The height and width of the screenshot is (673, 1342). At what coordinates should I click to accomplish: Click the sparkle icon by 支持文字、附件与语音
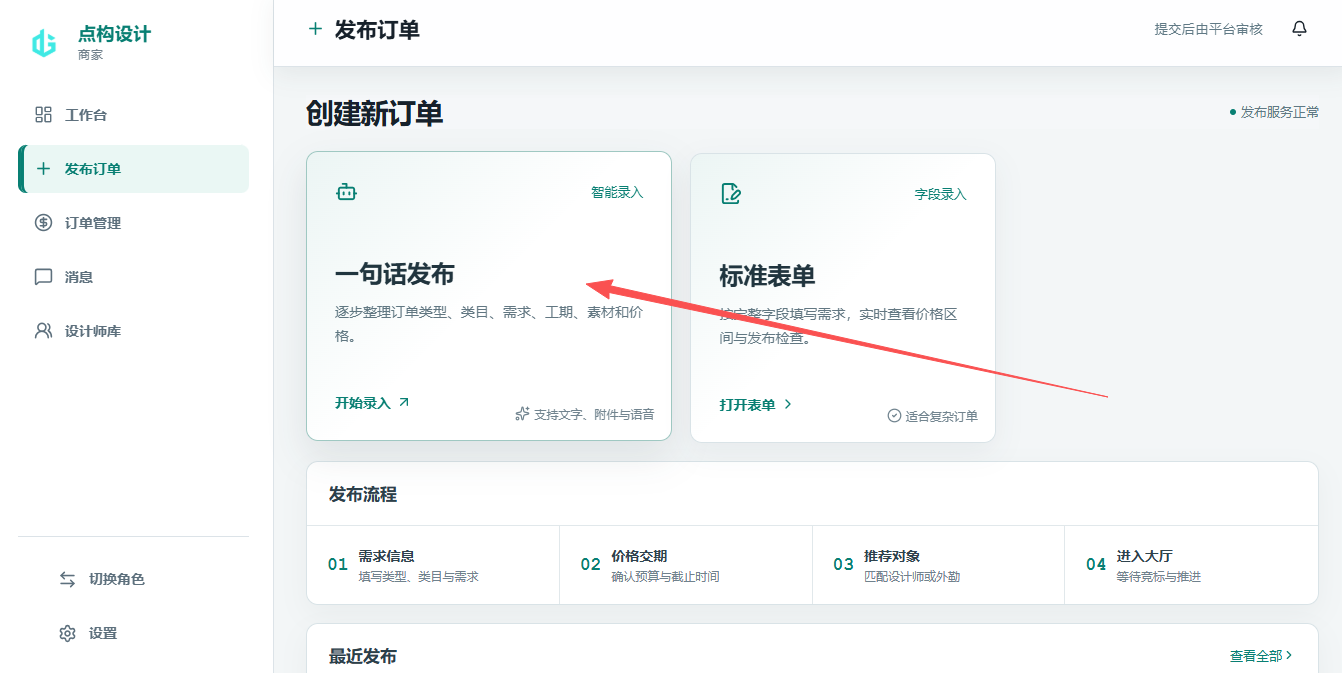(522, 414)
